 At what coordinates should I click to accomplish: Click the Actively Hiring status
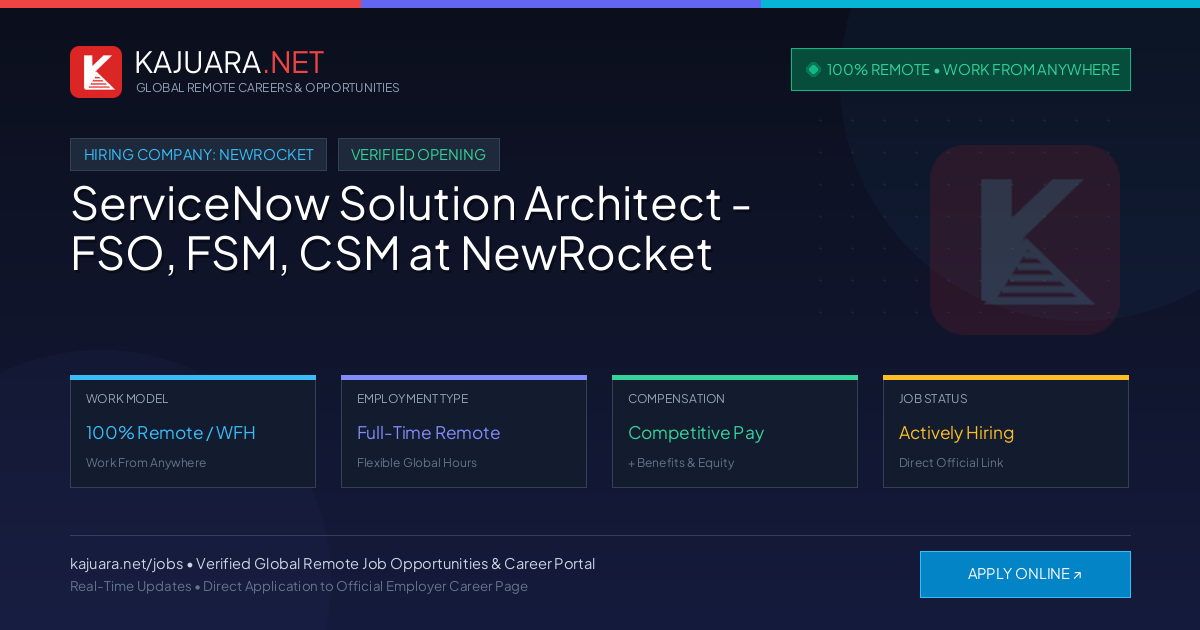coord(956,433)
